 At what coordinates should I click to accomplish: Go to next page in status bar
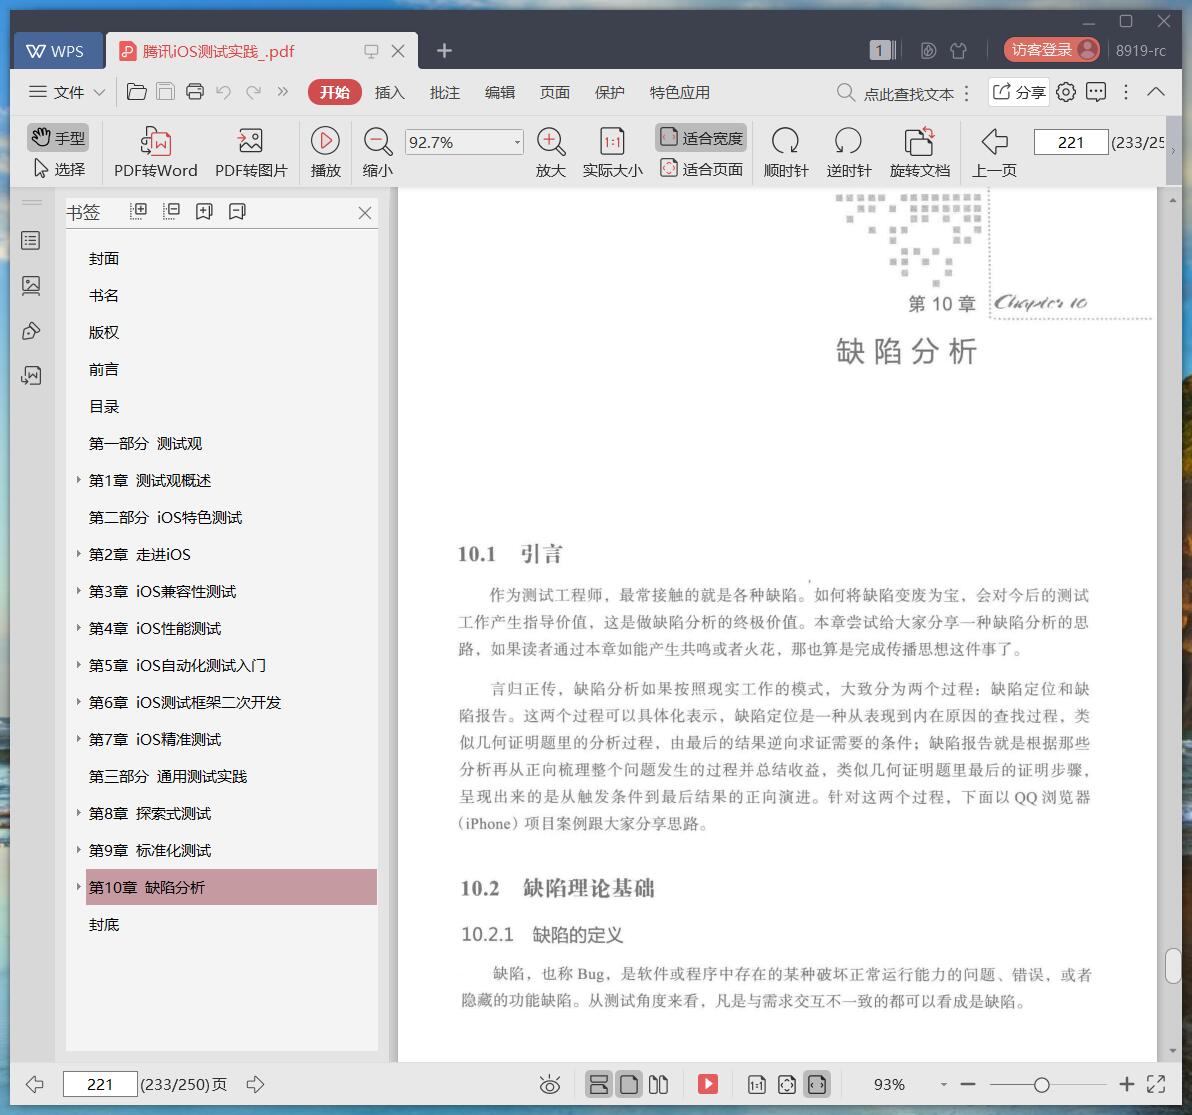(x=255, y=1084)
